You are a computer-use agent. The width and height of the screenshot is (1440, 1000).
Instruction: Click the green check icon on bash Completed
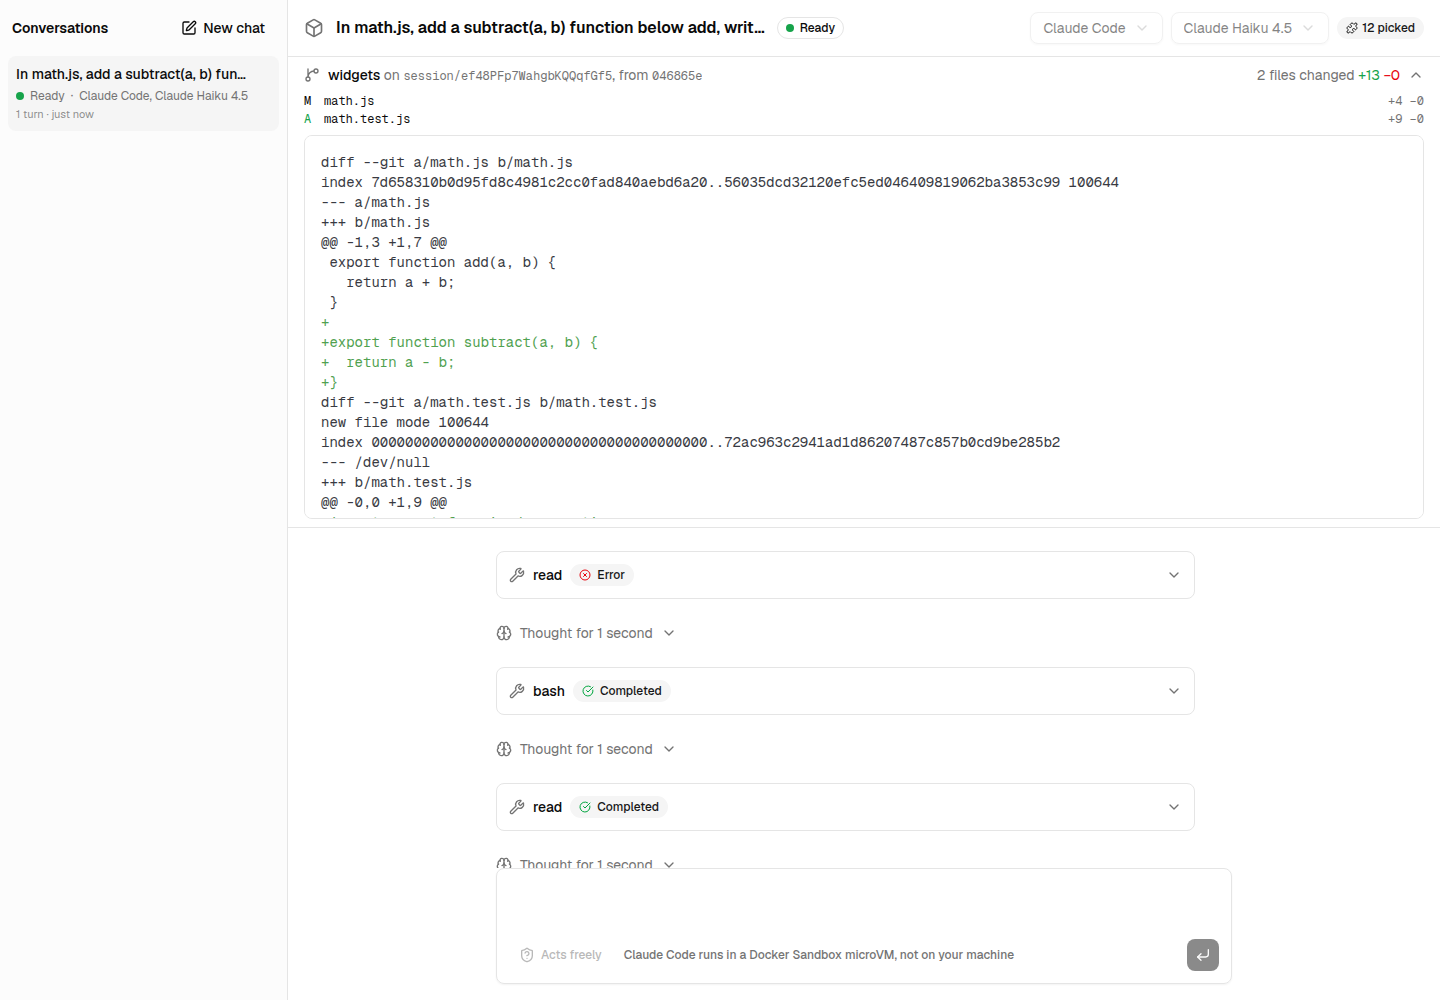point(588,691)
